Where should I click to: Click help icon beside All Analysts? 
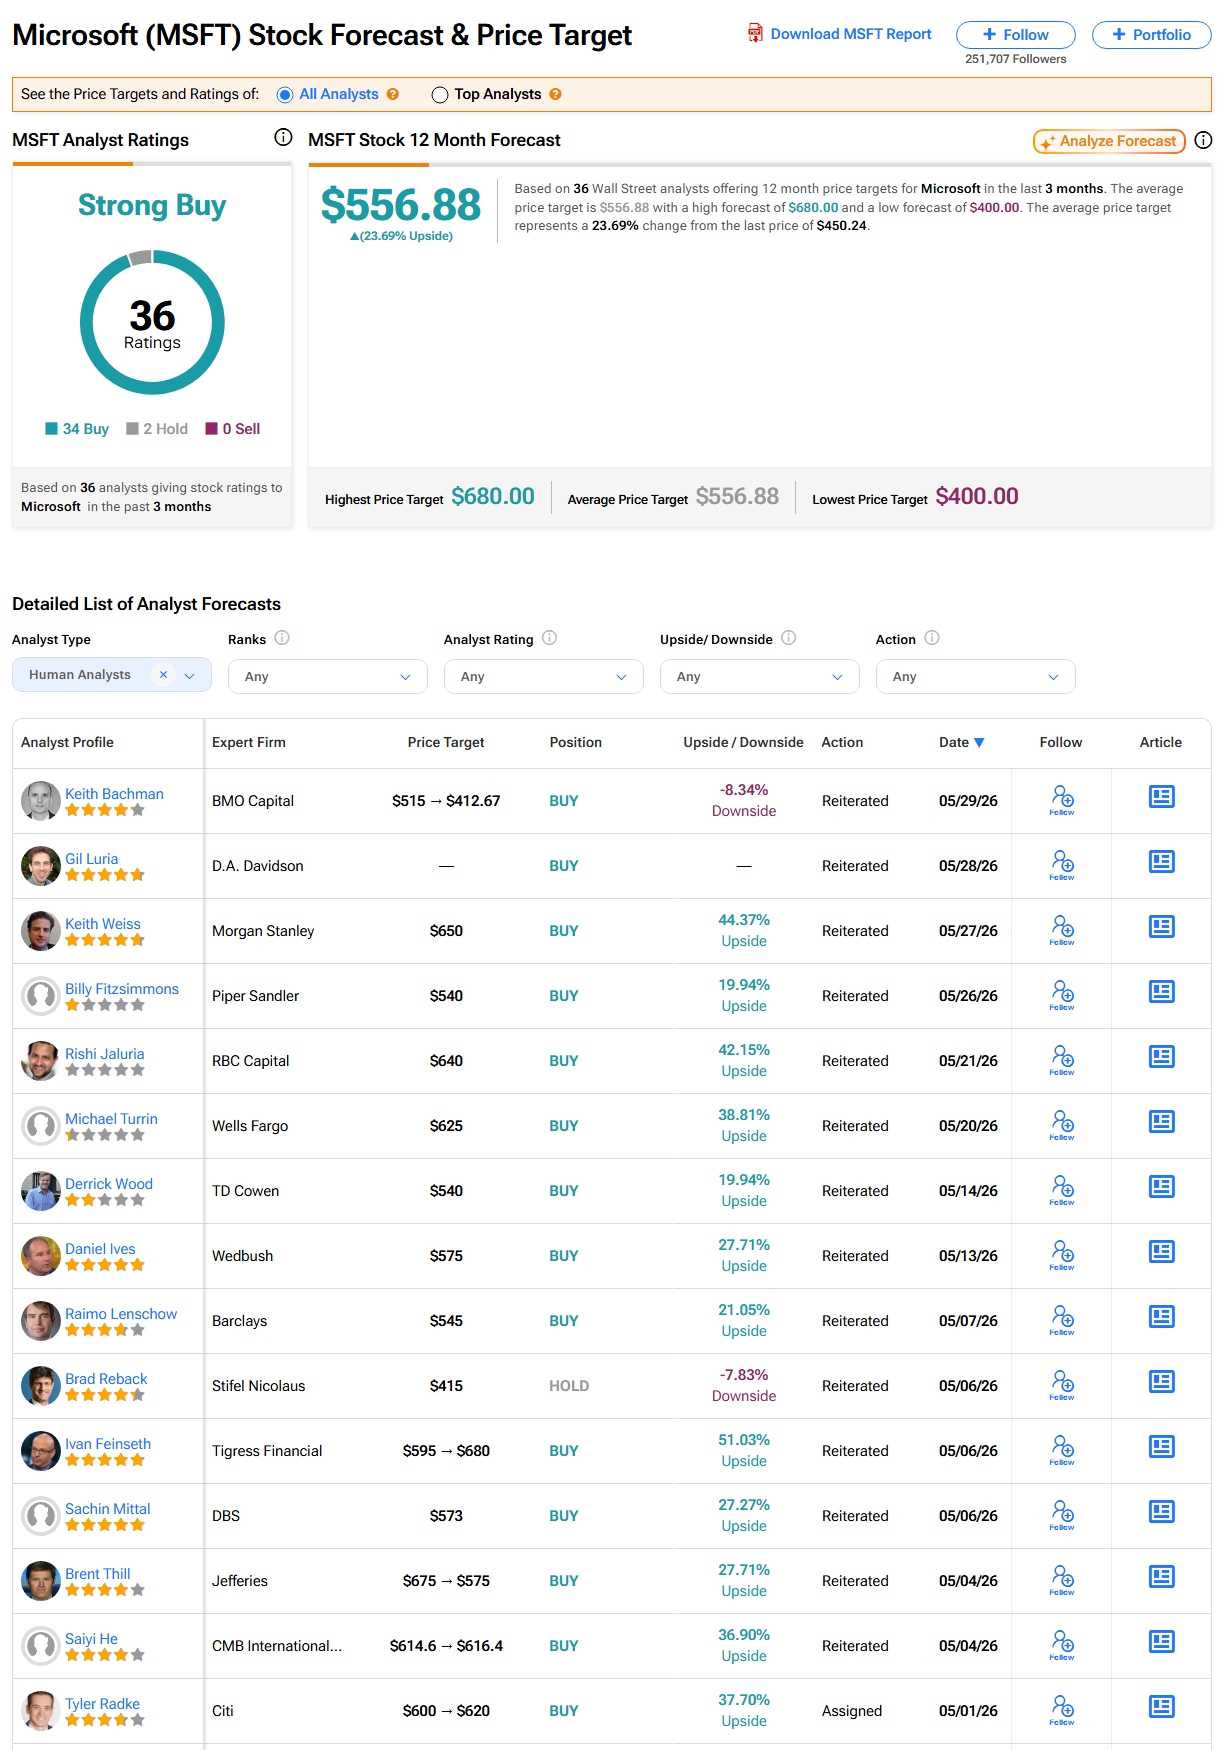click(x=393, y=94)
